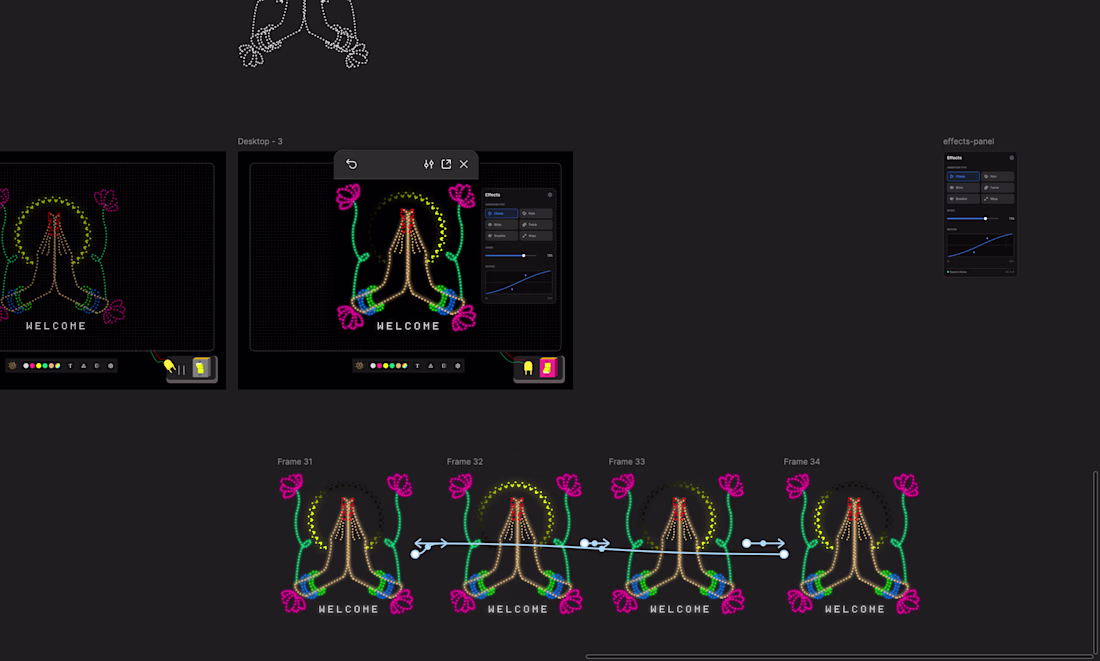This screenshot has width=1100, height=661.
Task: Select the square tool in the cut-off left frame
Action: coord(97,366)
